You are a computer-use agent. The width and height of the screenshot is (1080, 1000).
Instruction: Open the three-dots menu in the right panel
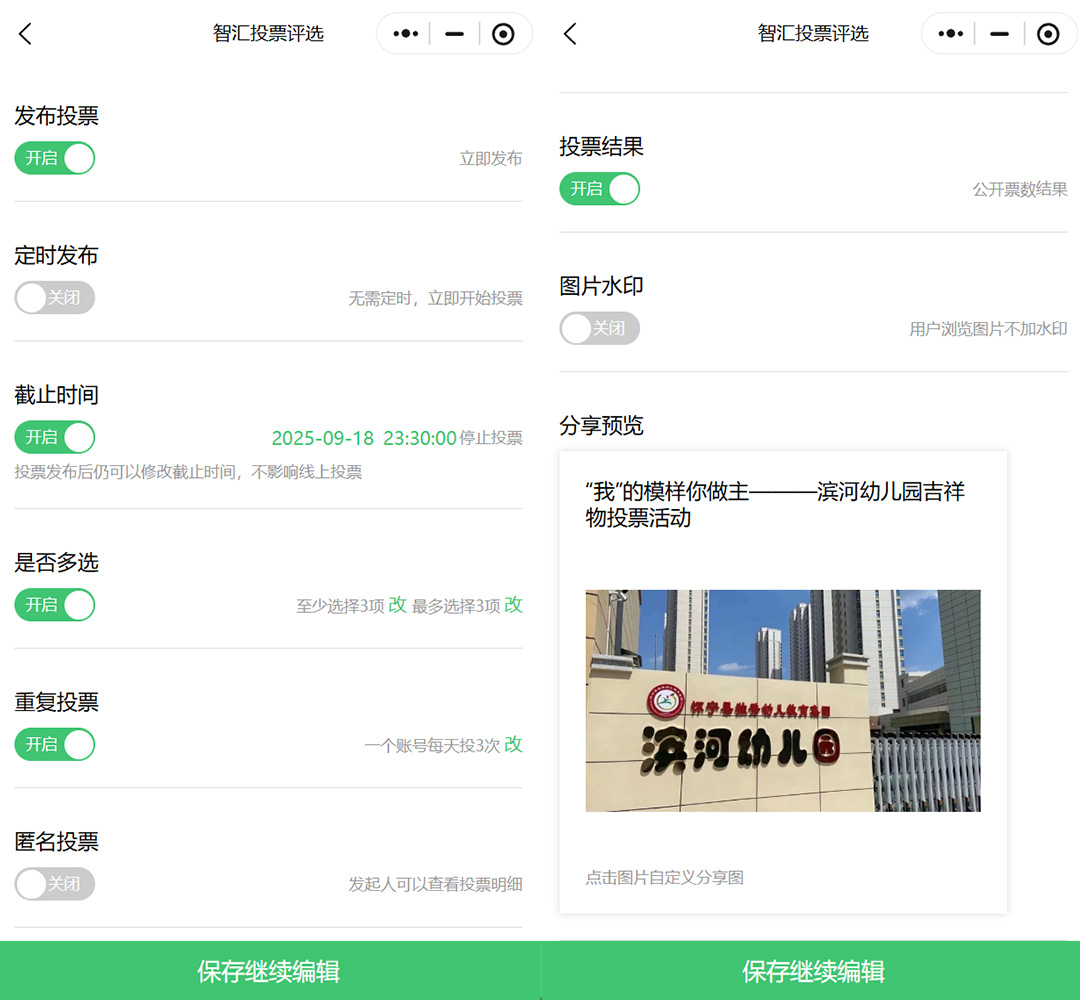(x=950, y=34)
